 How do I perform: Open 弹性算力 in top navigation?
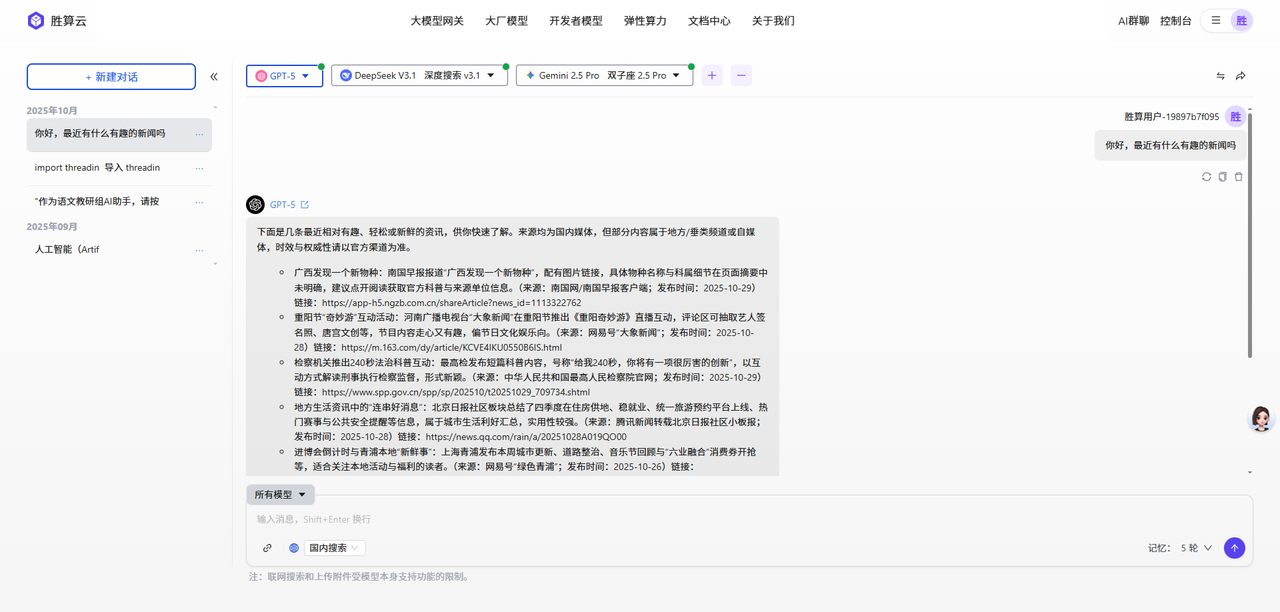[x=645, y=20]
